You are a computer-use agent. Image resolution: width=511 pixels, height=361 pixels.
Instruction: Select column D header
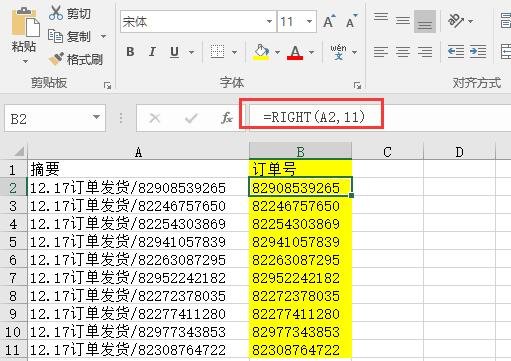coord(459,152)
